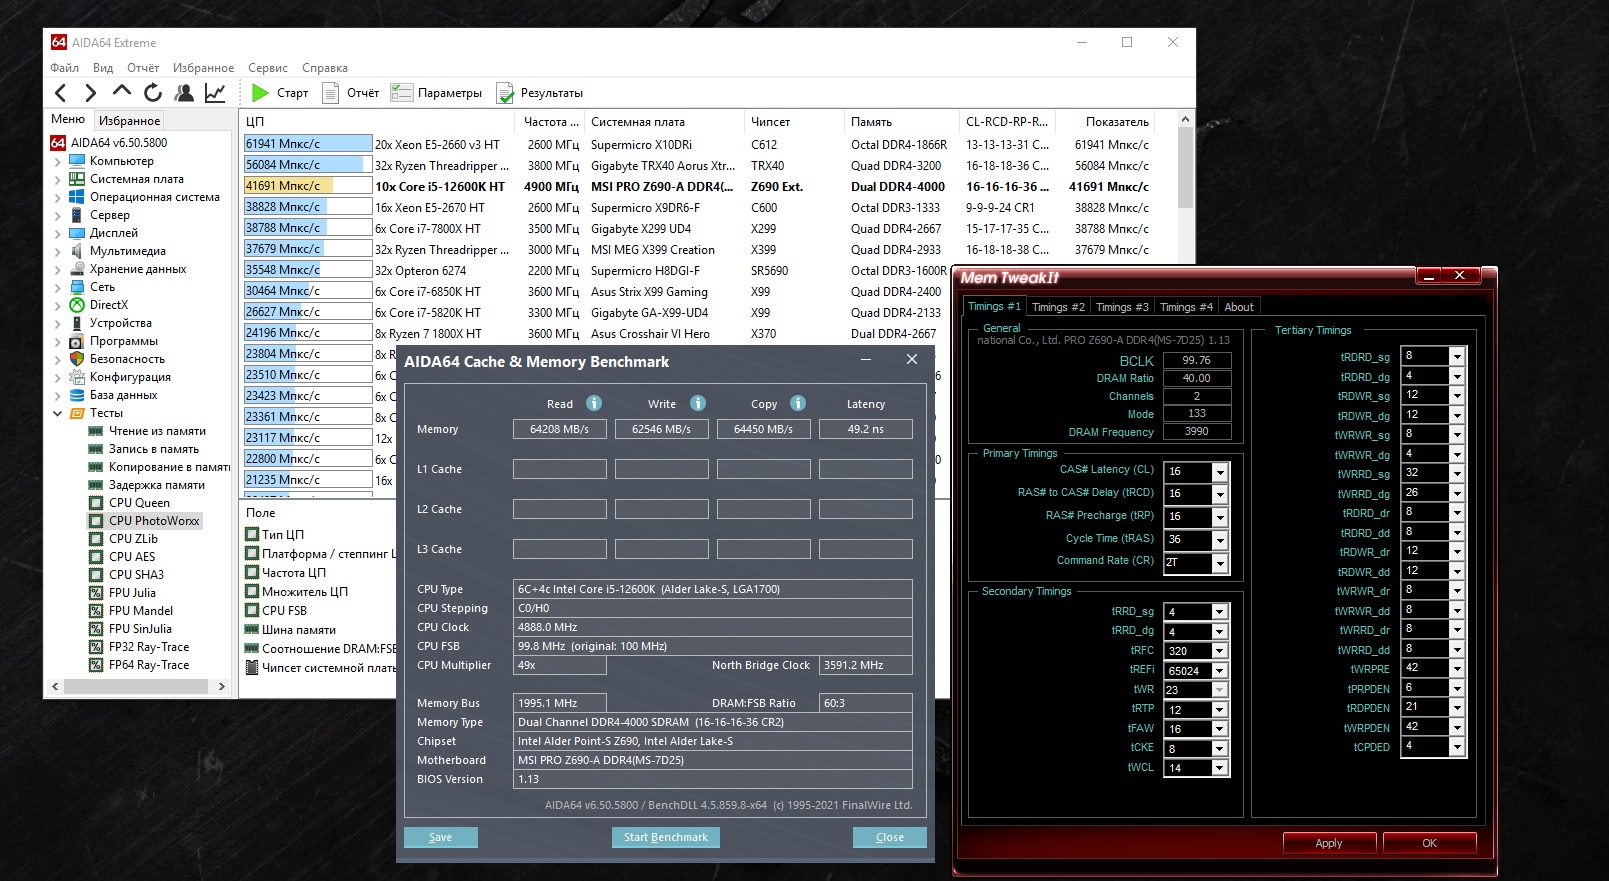Select the Хранение данных storage icon
This screenshot has width=1609, height=881.
pyautogui.click(x=77, y=269)
